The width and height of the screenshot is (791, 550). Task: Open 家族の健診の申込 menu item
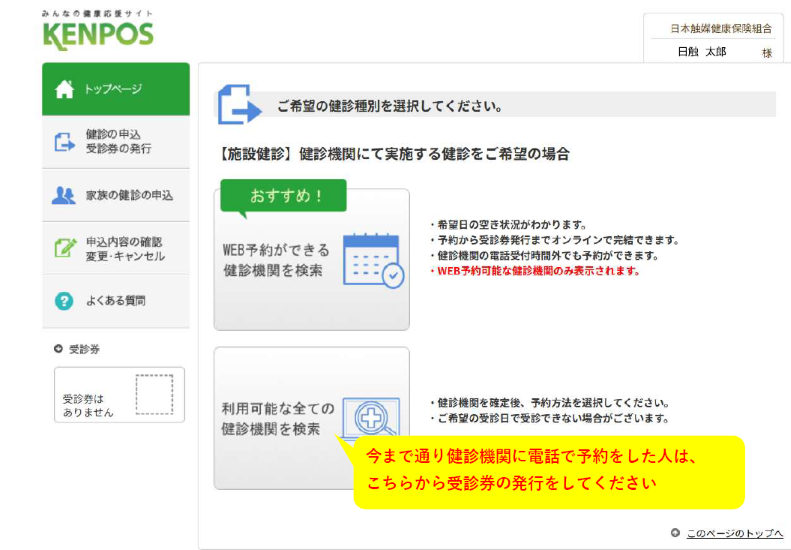[129, 195]
